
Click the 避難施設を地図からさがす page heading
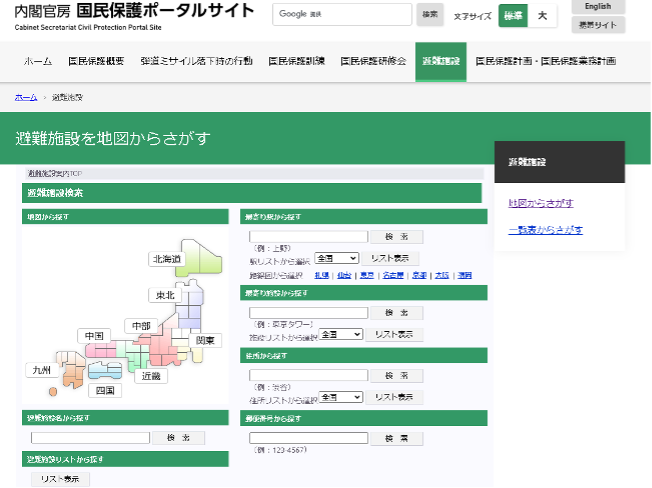(x=113, y=138)
